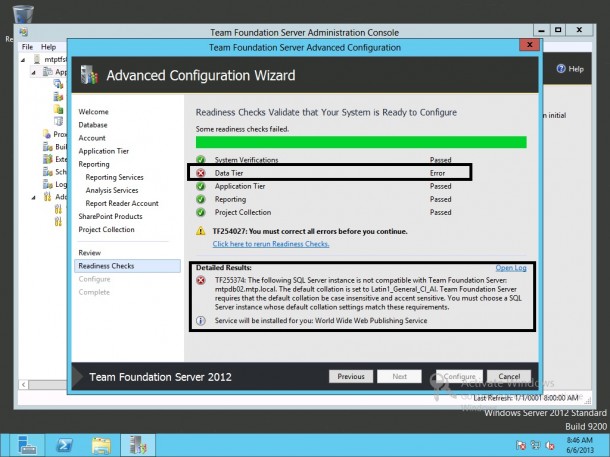Click the Advanced Configuration Wizard header icon
The height and width of the screenshot is (457, 610).
coord(89,75)
